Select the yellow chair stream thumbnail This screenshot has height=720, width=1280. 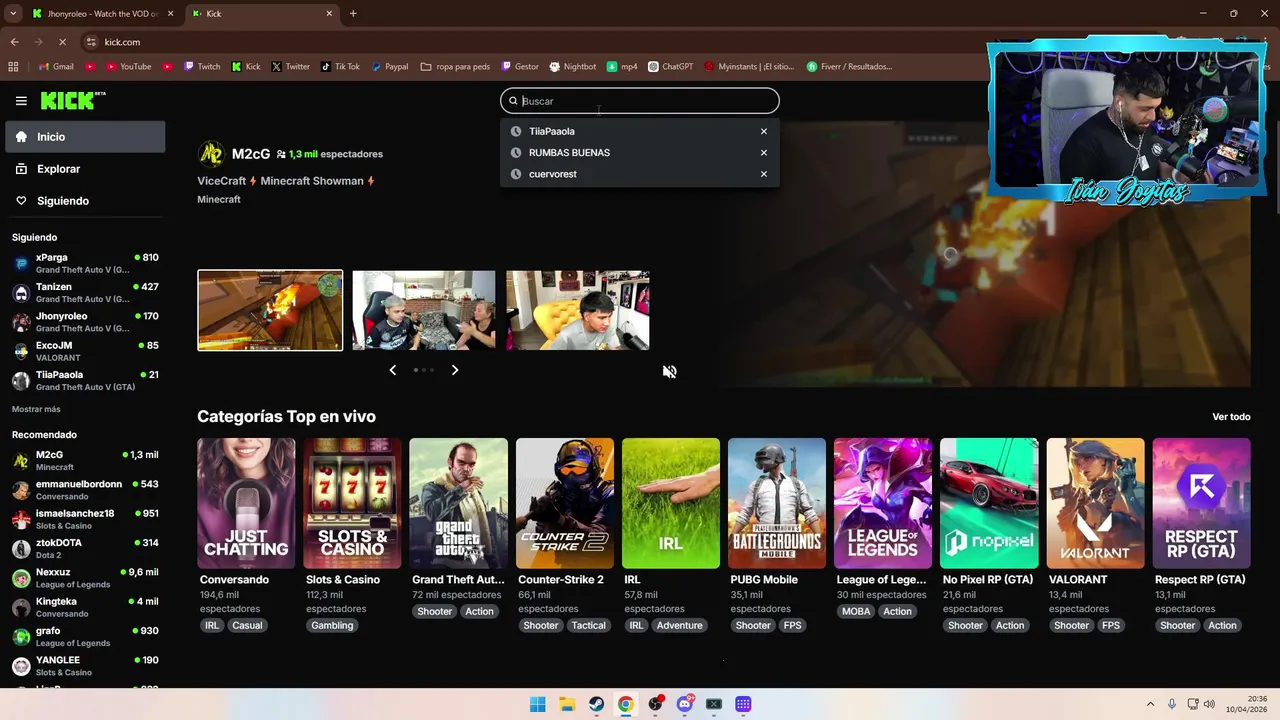point(578,310)
